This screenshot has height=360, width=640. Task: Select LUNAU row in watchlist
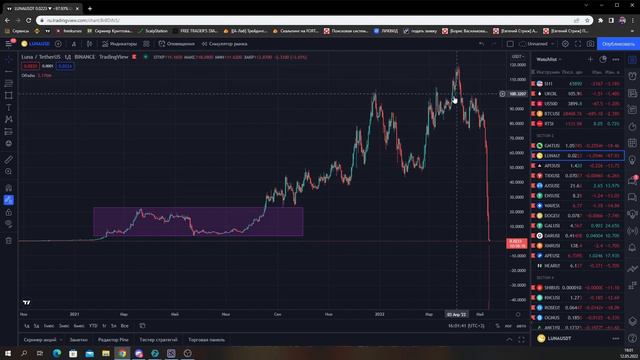577,156
